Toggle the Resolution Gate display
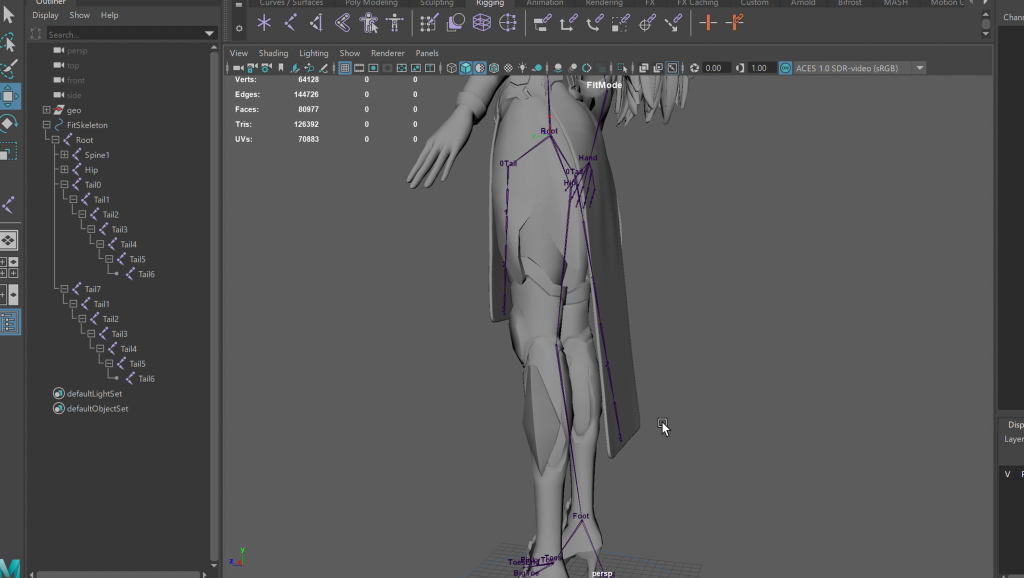Image resolution: width=1024 pixels, height=578 pixels. click(374, 68)
